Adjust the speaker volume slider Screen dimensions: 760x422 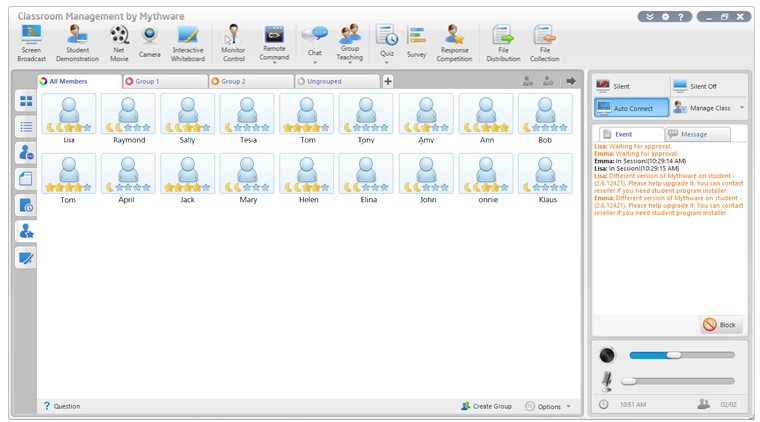click(x=675, y=355)
